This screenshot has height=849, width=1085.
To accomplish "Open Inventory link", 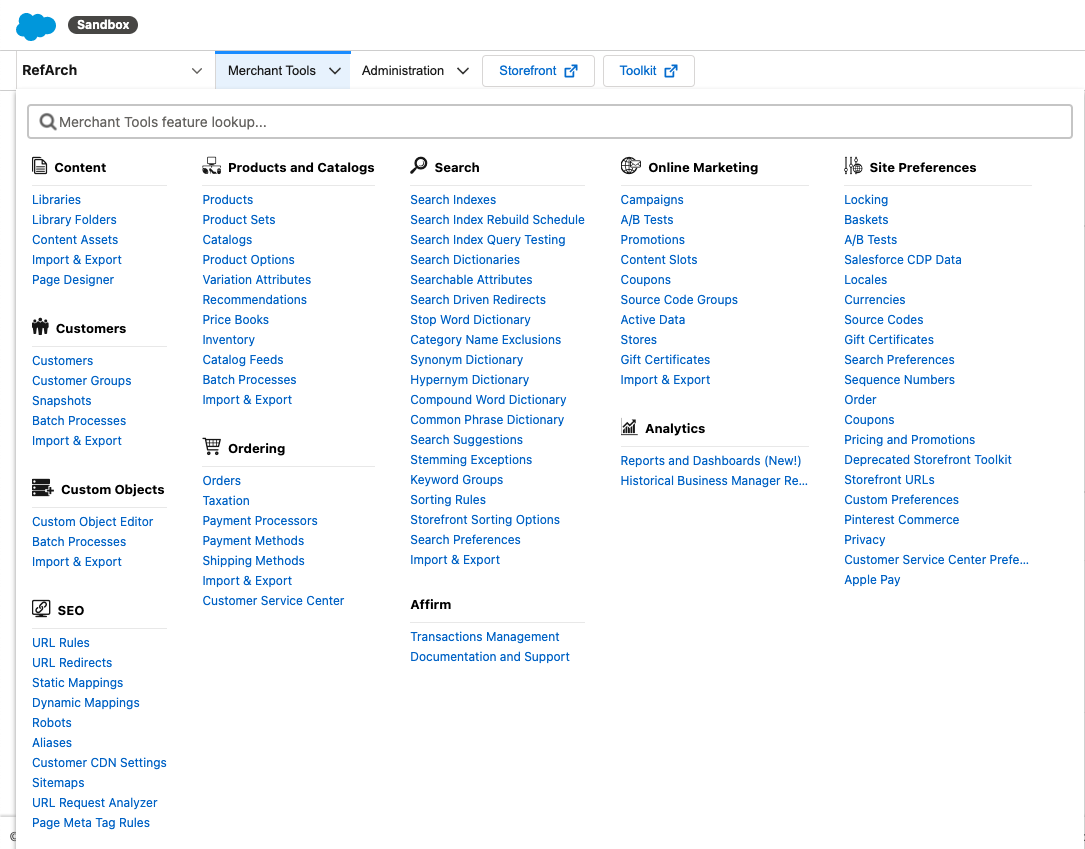I will 228,340.
